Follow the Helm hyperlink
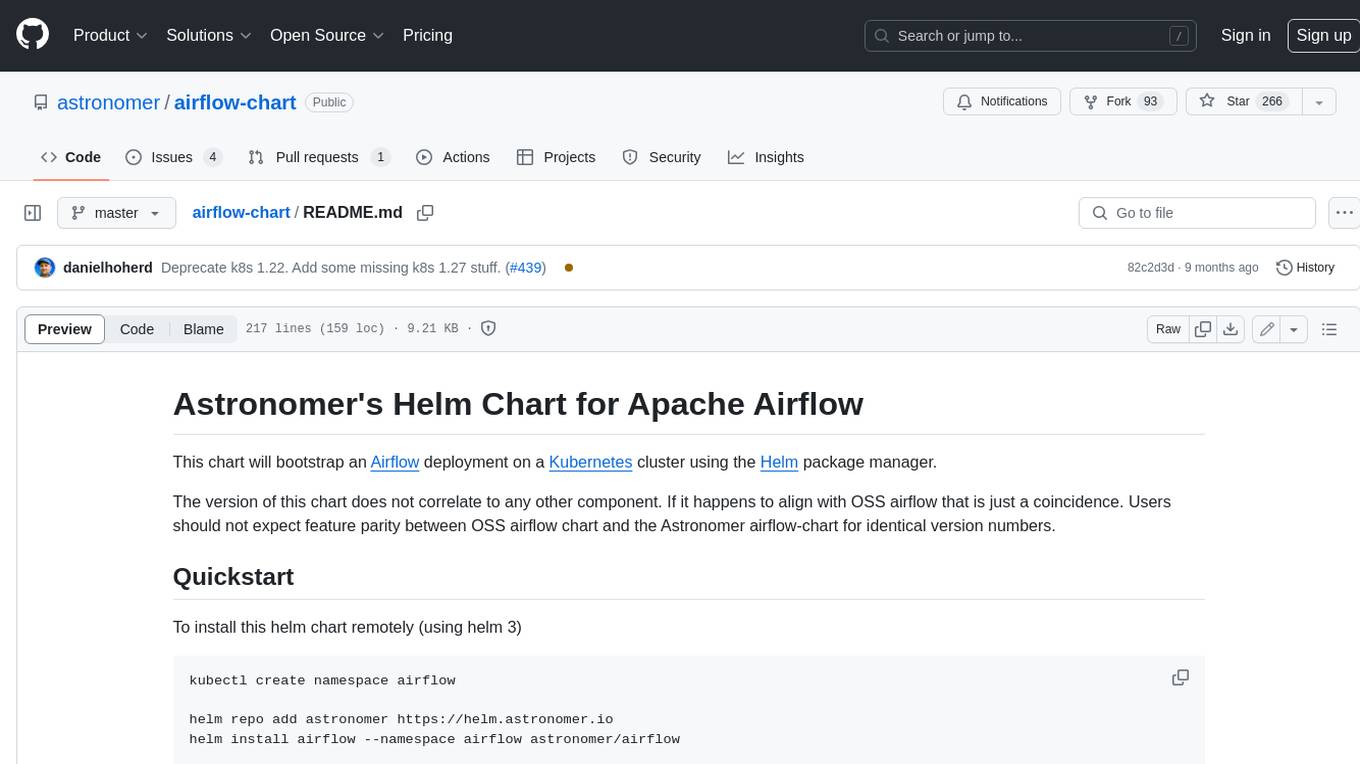This screenshot has height=764, width=1360. pyautogui.click(x=779, y=462)
